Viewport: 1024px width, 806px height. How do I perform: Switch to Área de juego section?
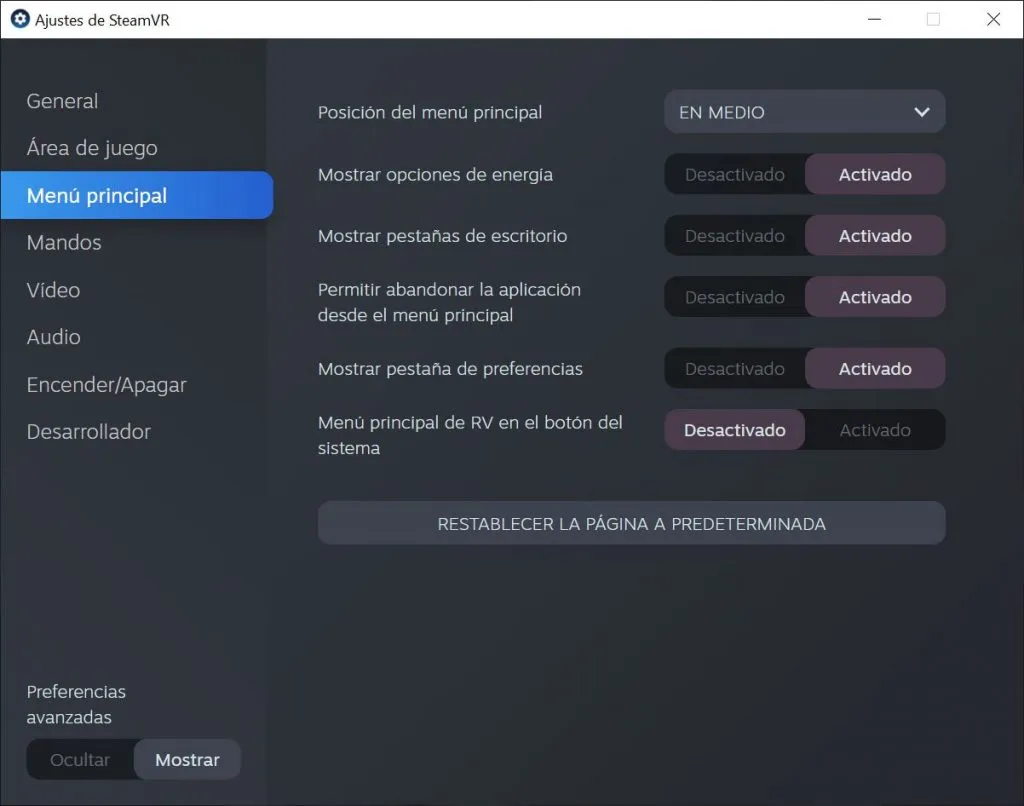coord(92,148)
